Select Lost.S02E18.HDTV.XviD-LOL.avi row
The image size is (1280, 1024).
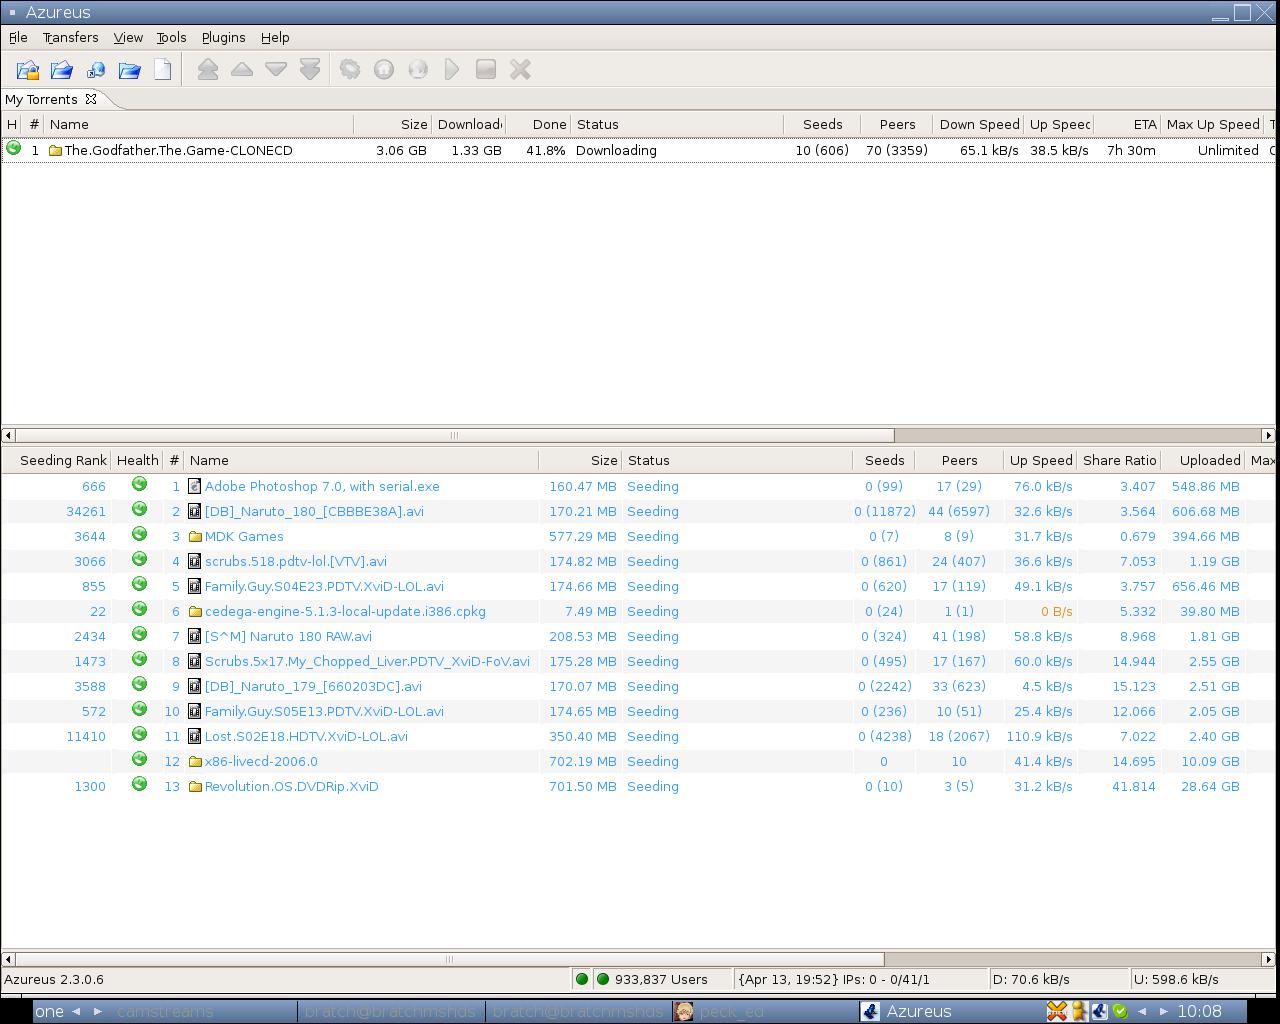[x=638, y=736]
